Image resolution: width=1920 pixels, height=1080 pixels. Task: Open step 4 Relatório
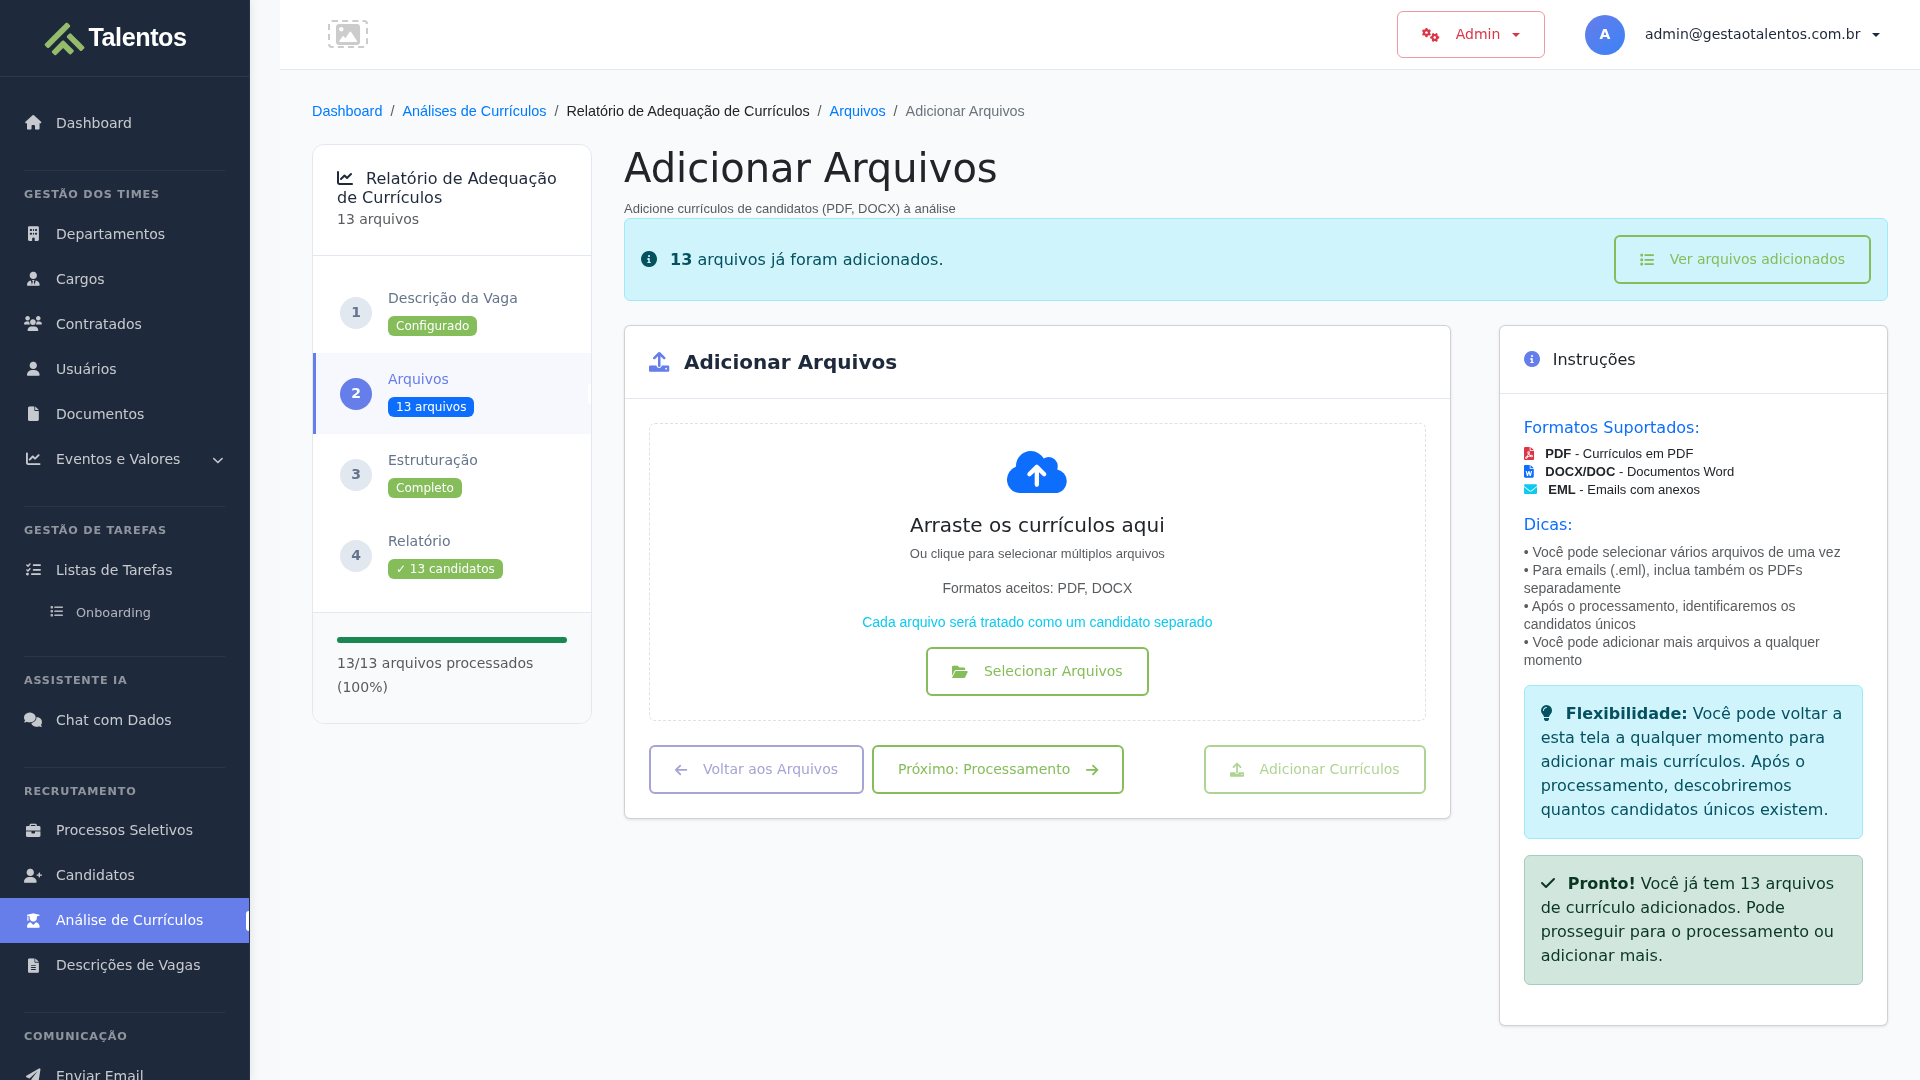[418, 541]
